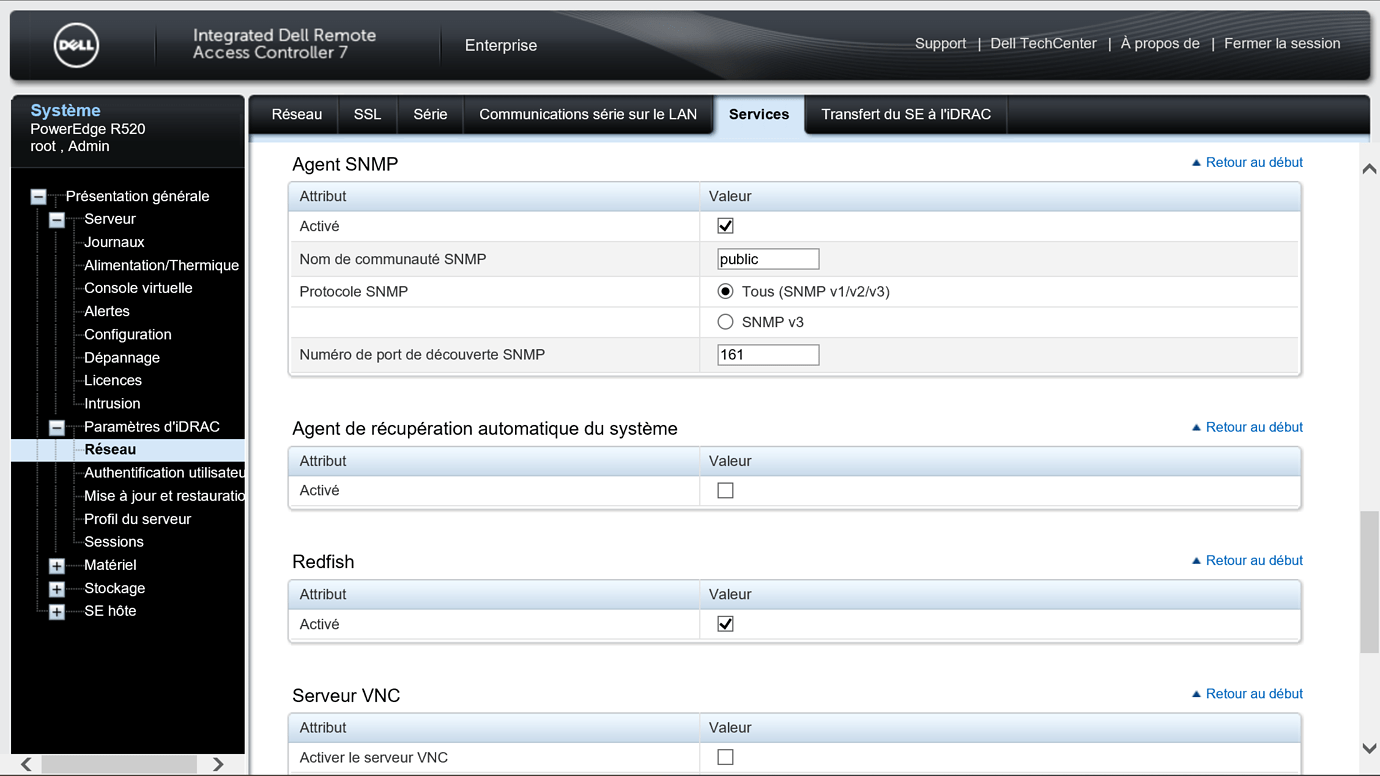This screenshot has height=776, width=1380.
Task: Click the scroll-down arrow on the vertical scrollbar
Action: [1369, 747]
